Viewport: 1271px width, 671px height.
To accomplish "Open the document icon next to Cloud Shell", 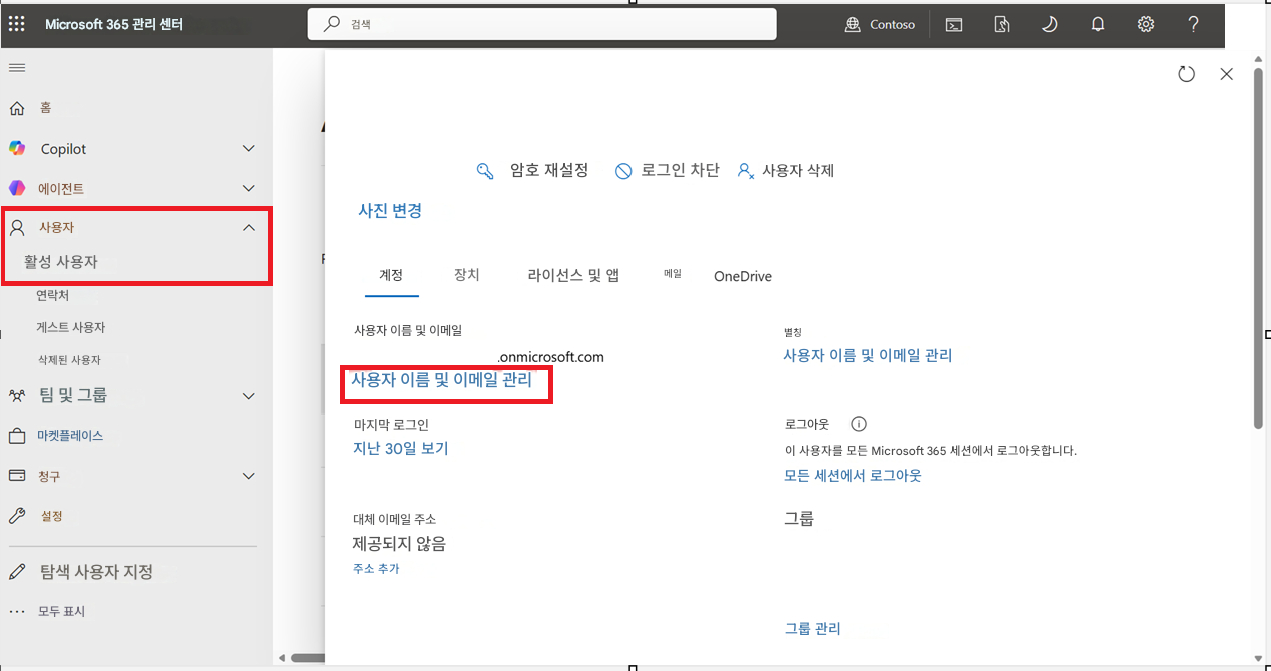I will pos(1002,25).
